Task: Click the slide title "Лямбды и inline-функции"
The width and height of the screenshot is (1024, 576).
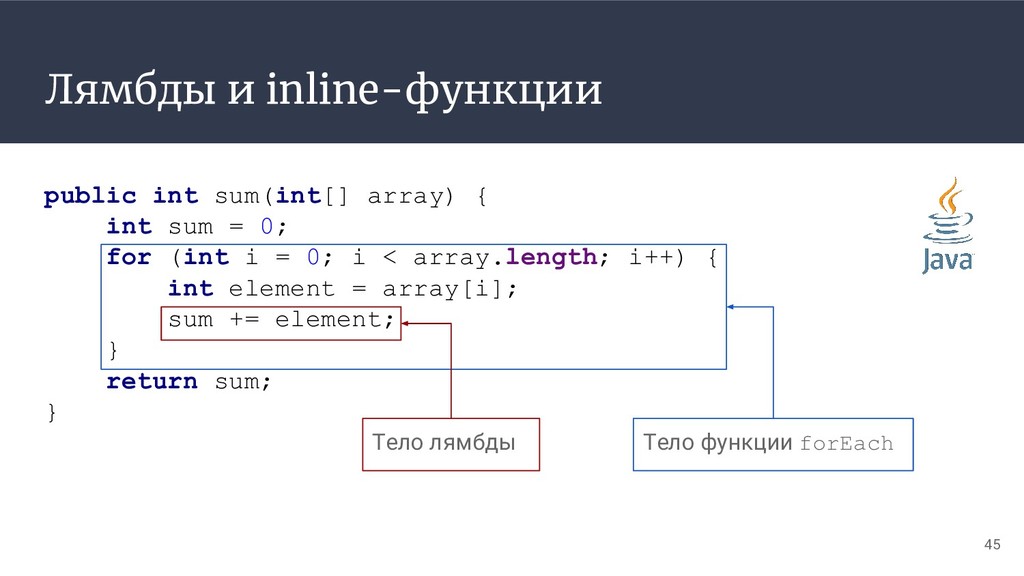Action: pos(323,89)
